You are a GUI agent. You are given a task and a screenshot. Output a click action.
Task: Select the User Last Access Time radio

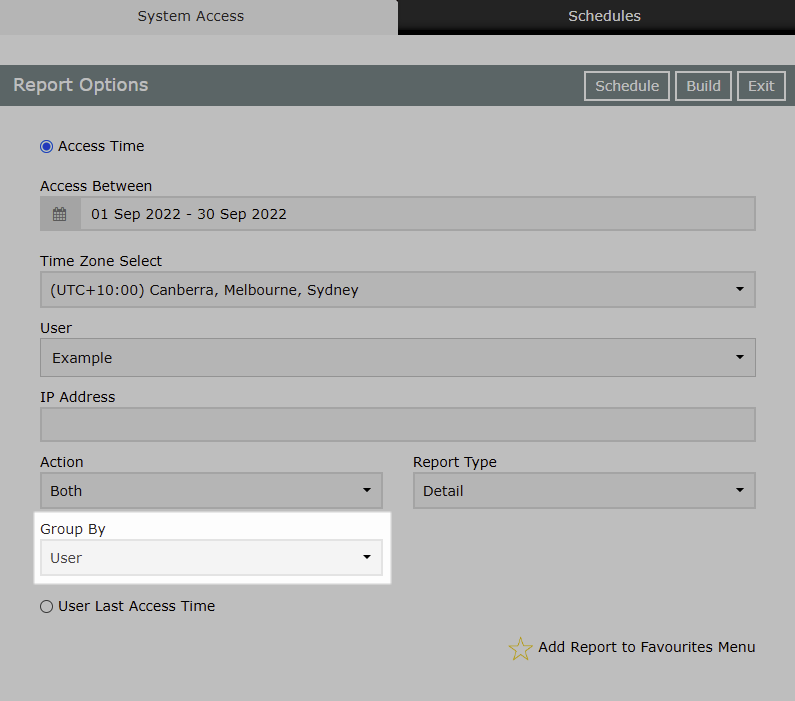(47, 606)
